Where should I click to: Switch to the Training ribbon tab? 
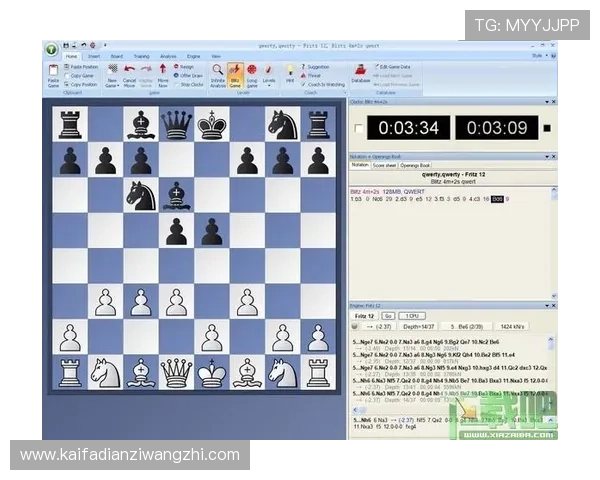(141, 56)
